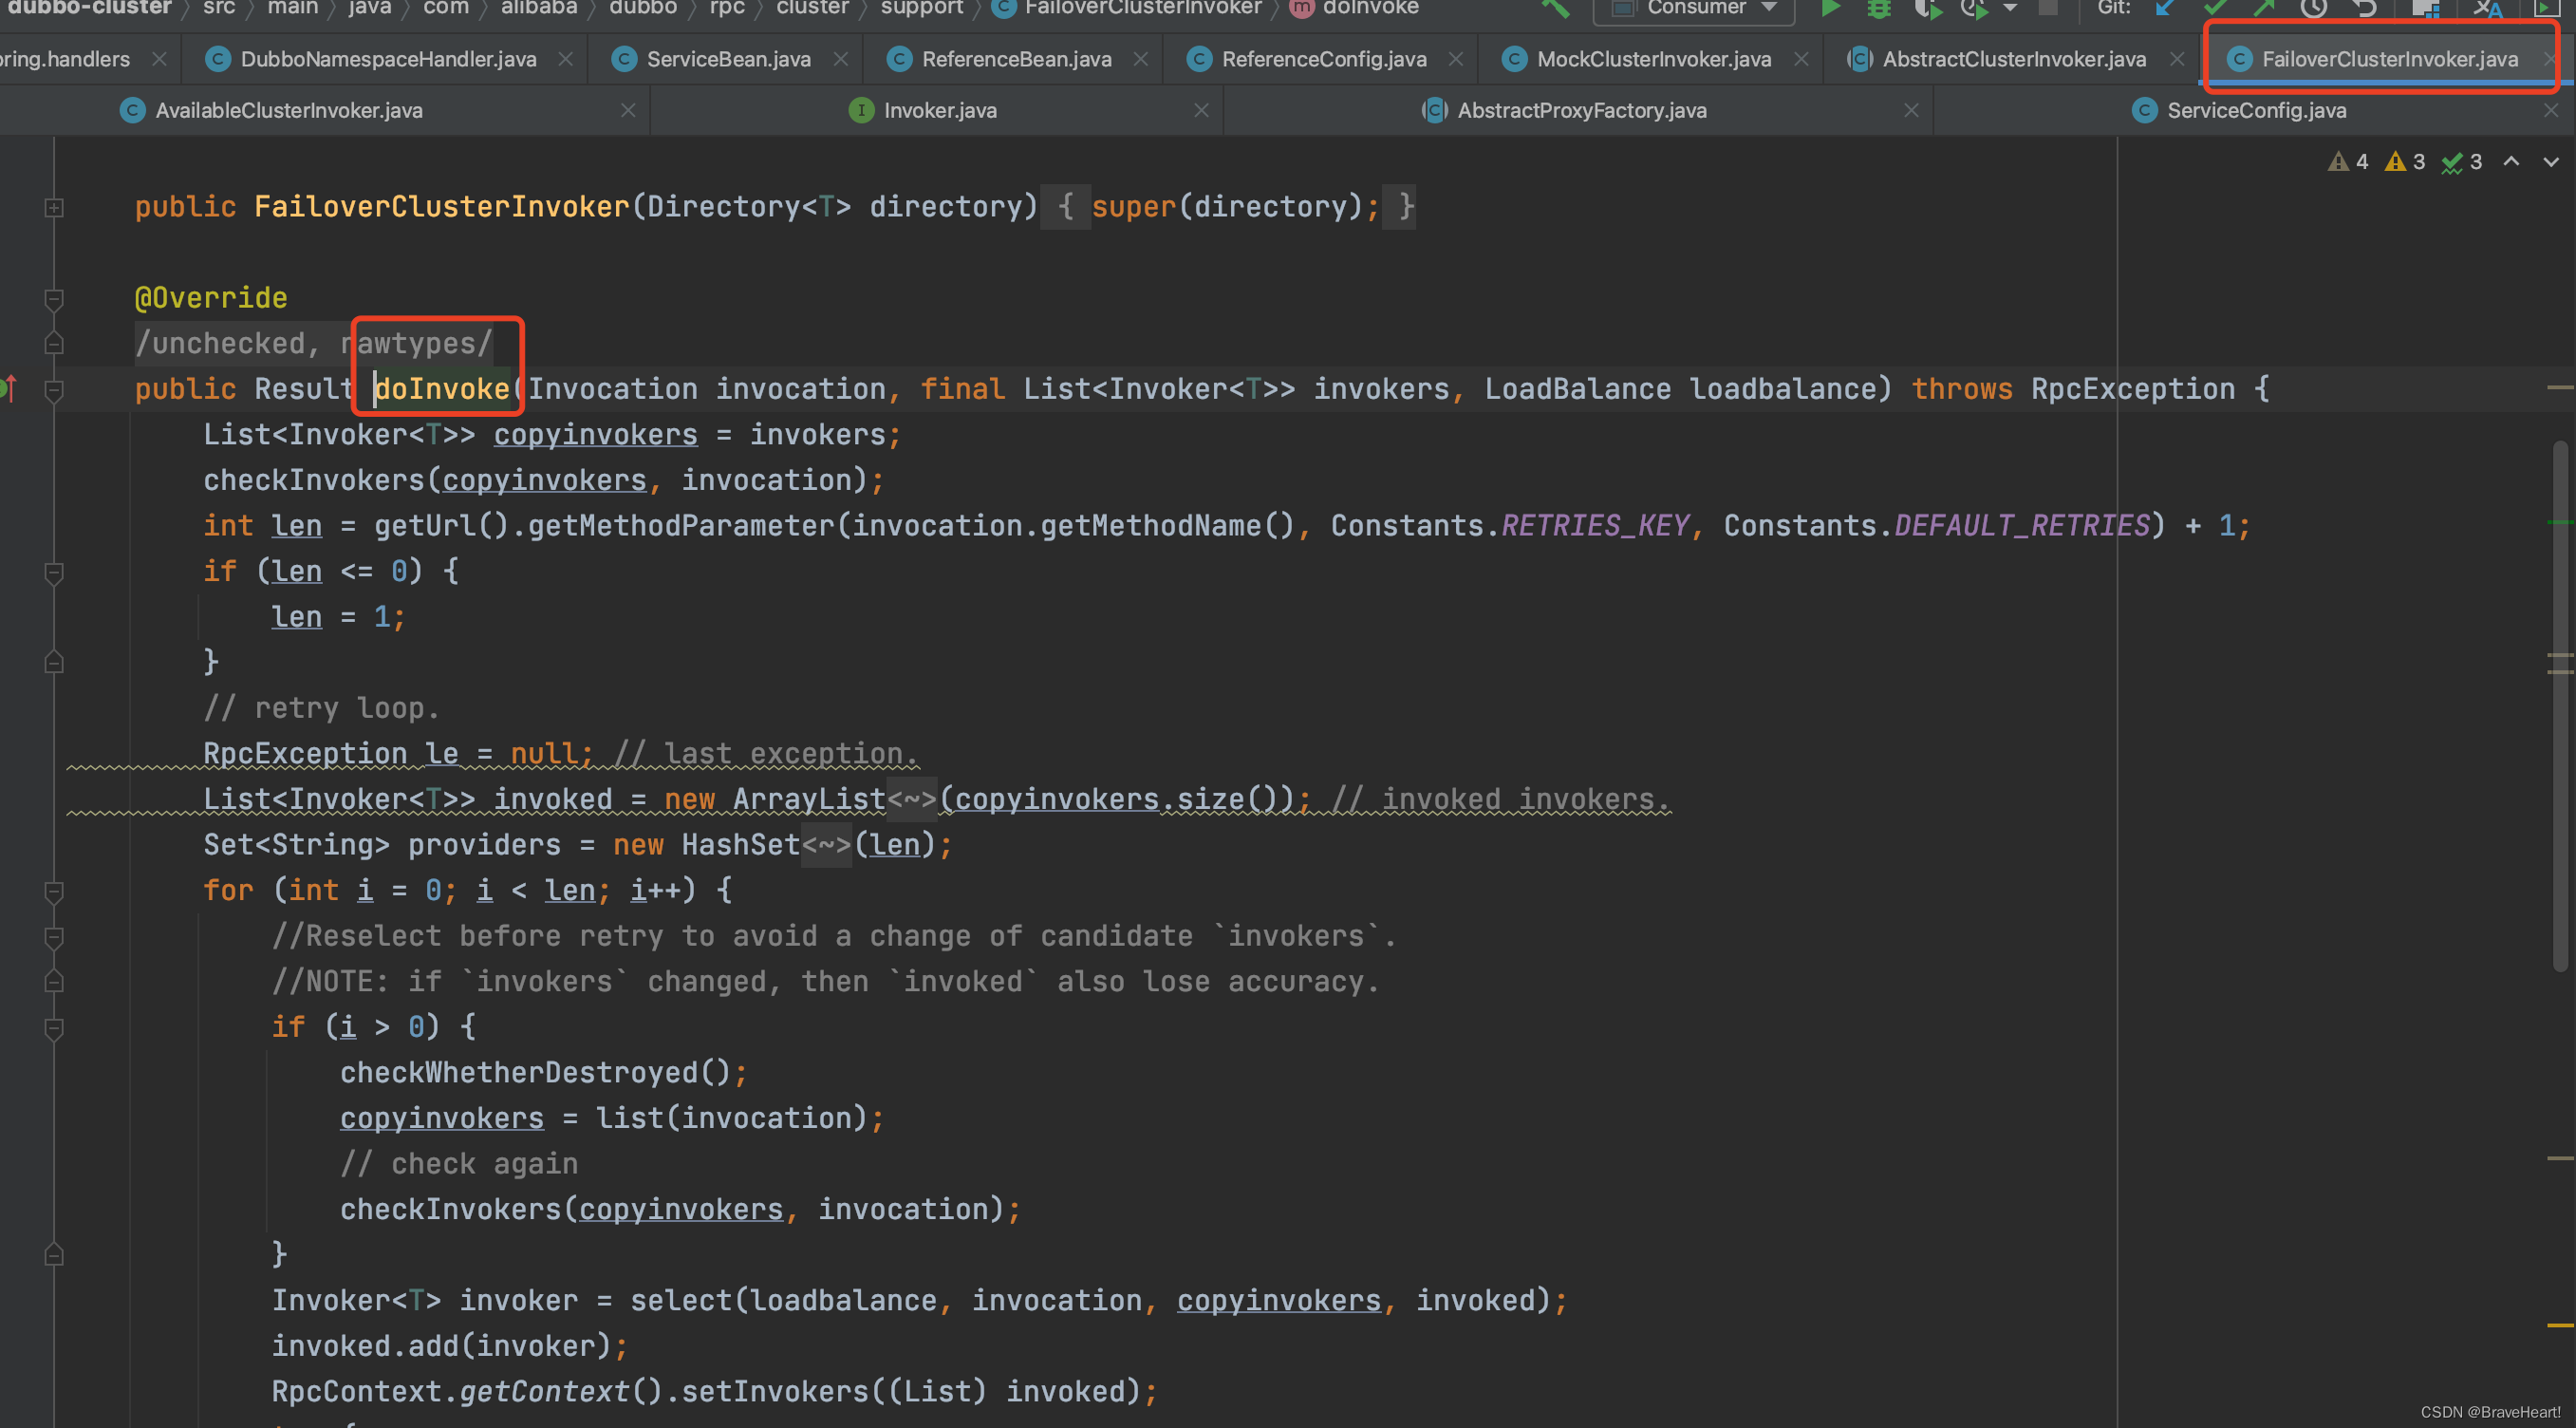Click 'RpcContext.getContext()' call
This screenshot has height=1428, width=2576.
[x=466, y=1391]
